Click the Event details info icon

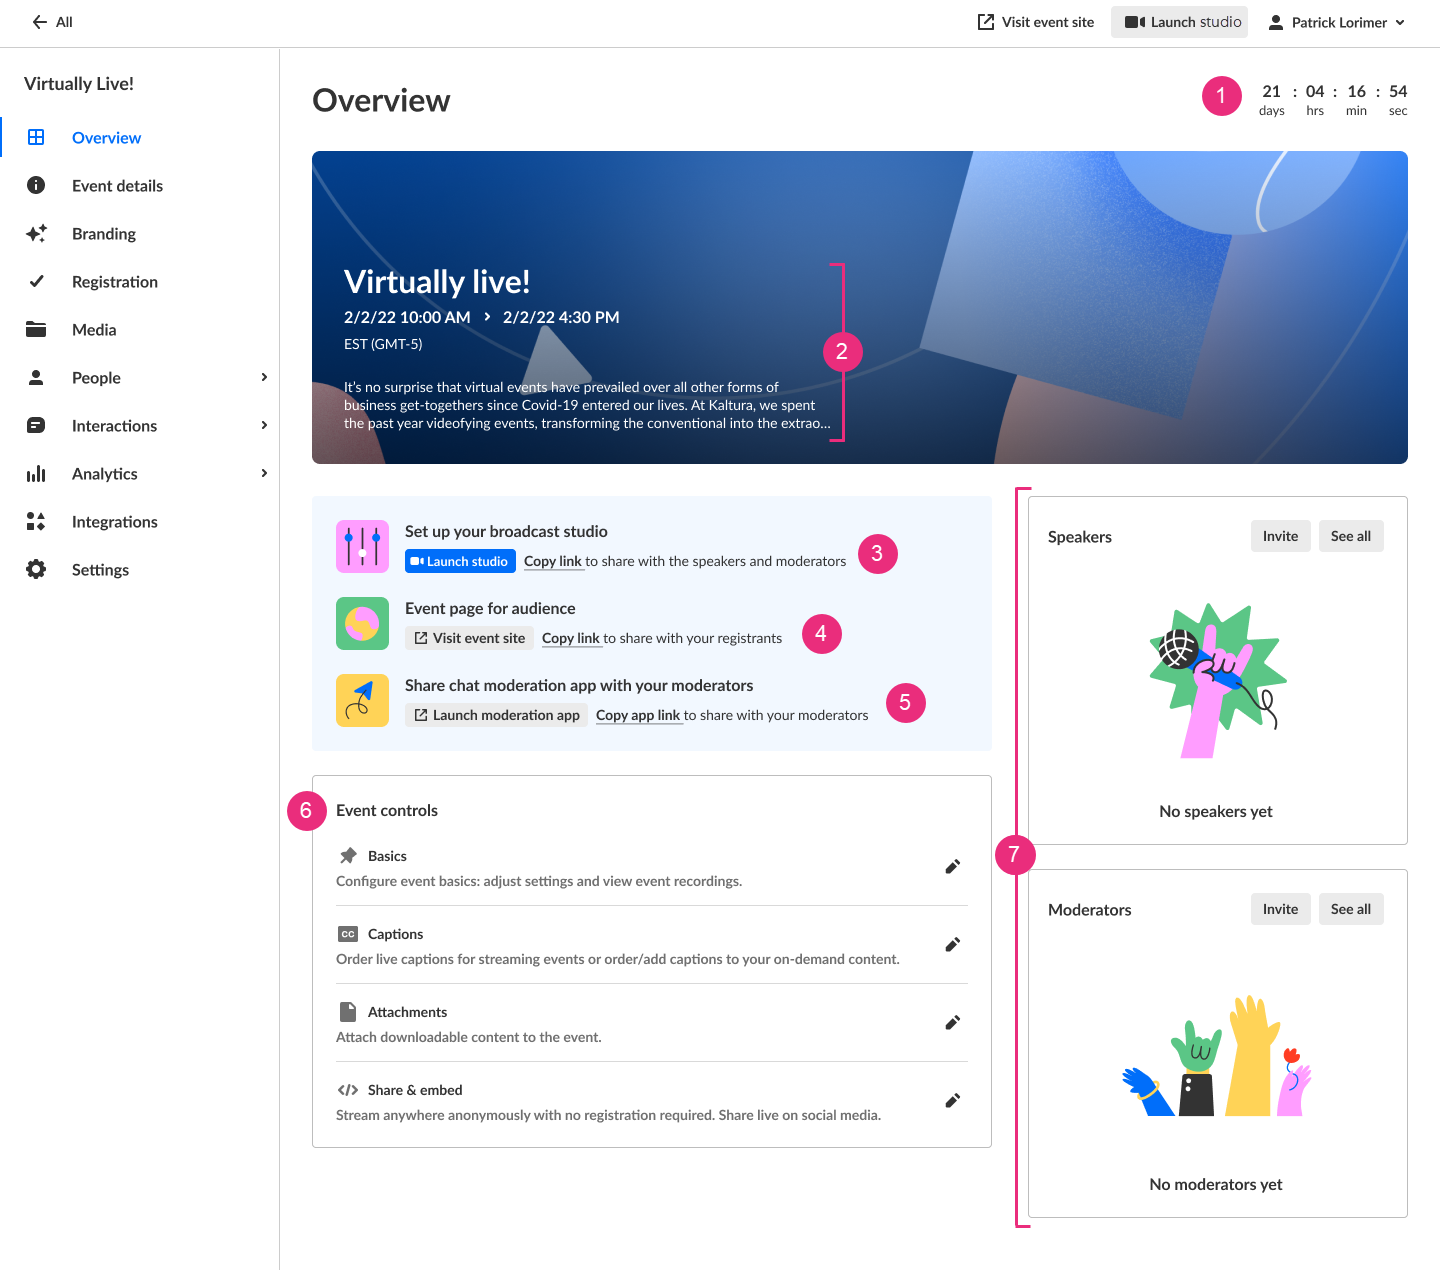[x=36, y=185]
